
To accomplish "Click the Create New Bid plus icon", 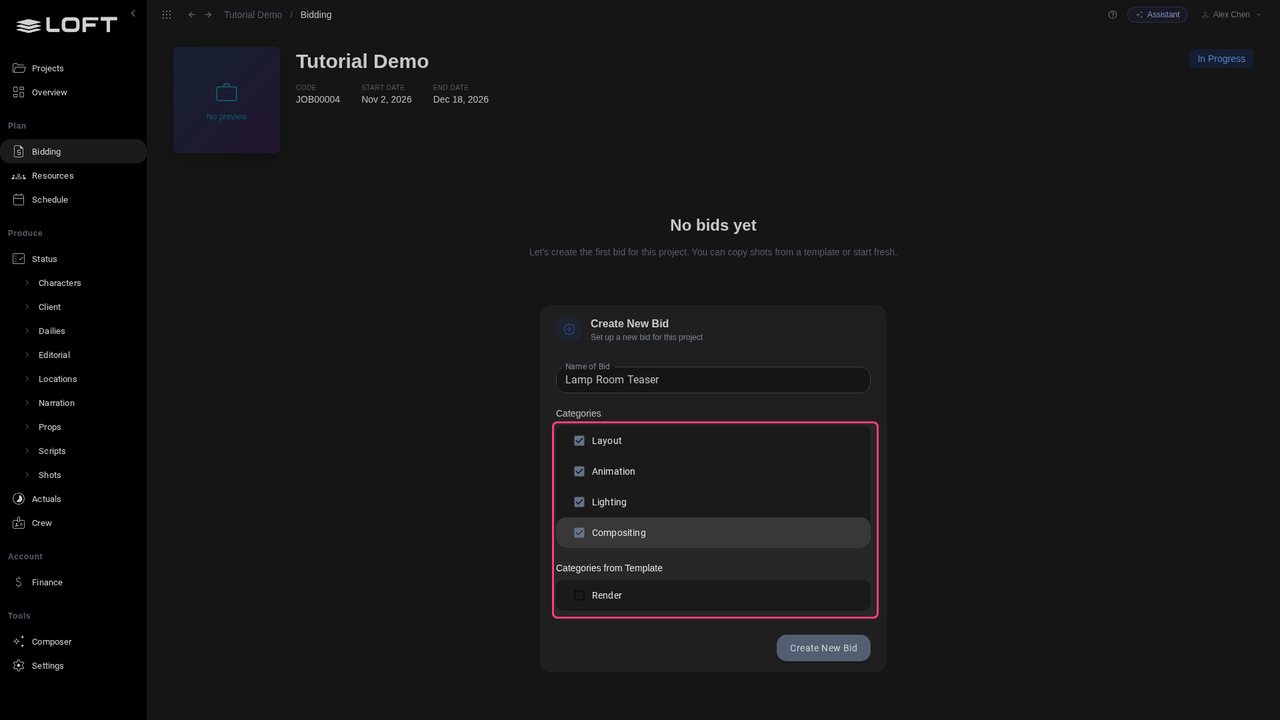I will click(x=569, y=330).
